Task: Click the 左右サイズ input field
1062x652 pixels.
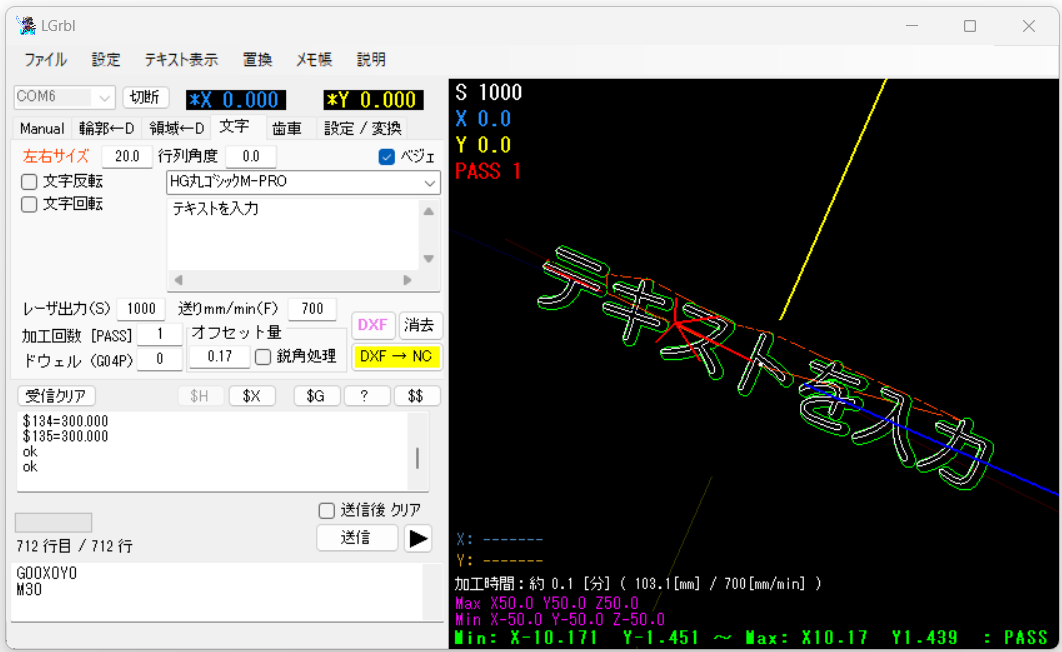Action: [x=127, y=156]
